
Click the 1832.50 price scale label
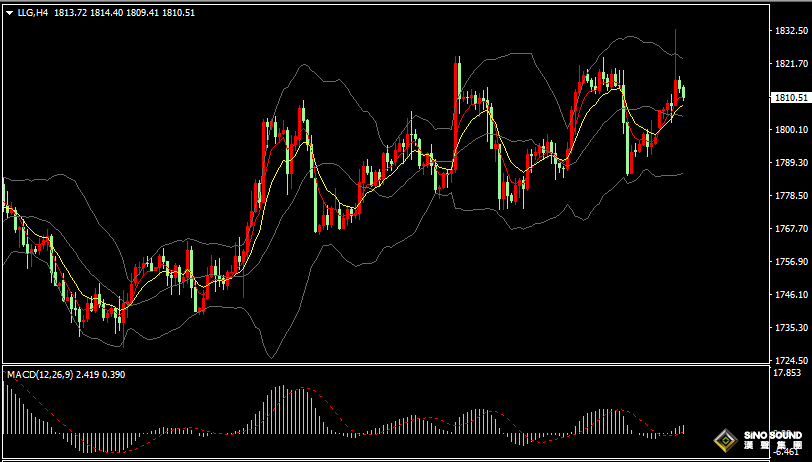(x=791, y=31)
